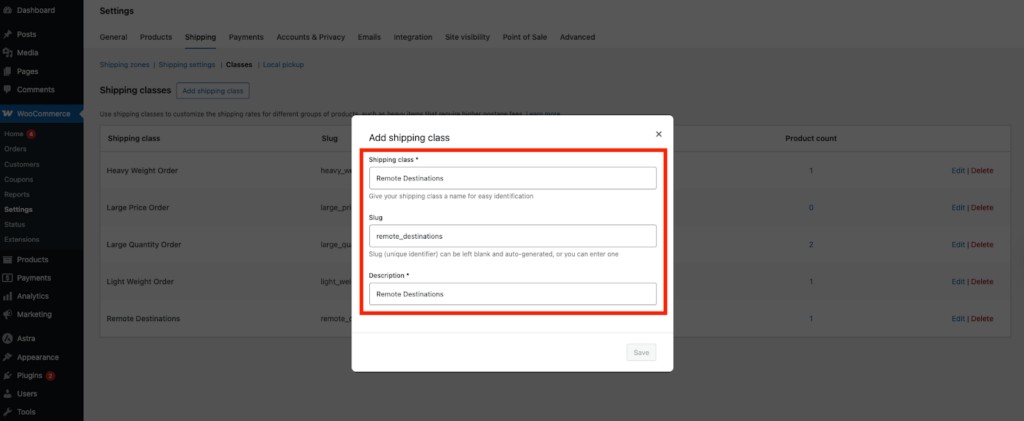Go to Shipping zones sub-section
The image size is (1024, 421).
[125, 64]
